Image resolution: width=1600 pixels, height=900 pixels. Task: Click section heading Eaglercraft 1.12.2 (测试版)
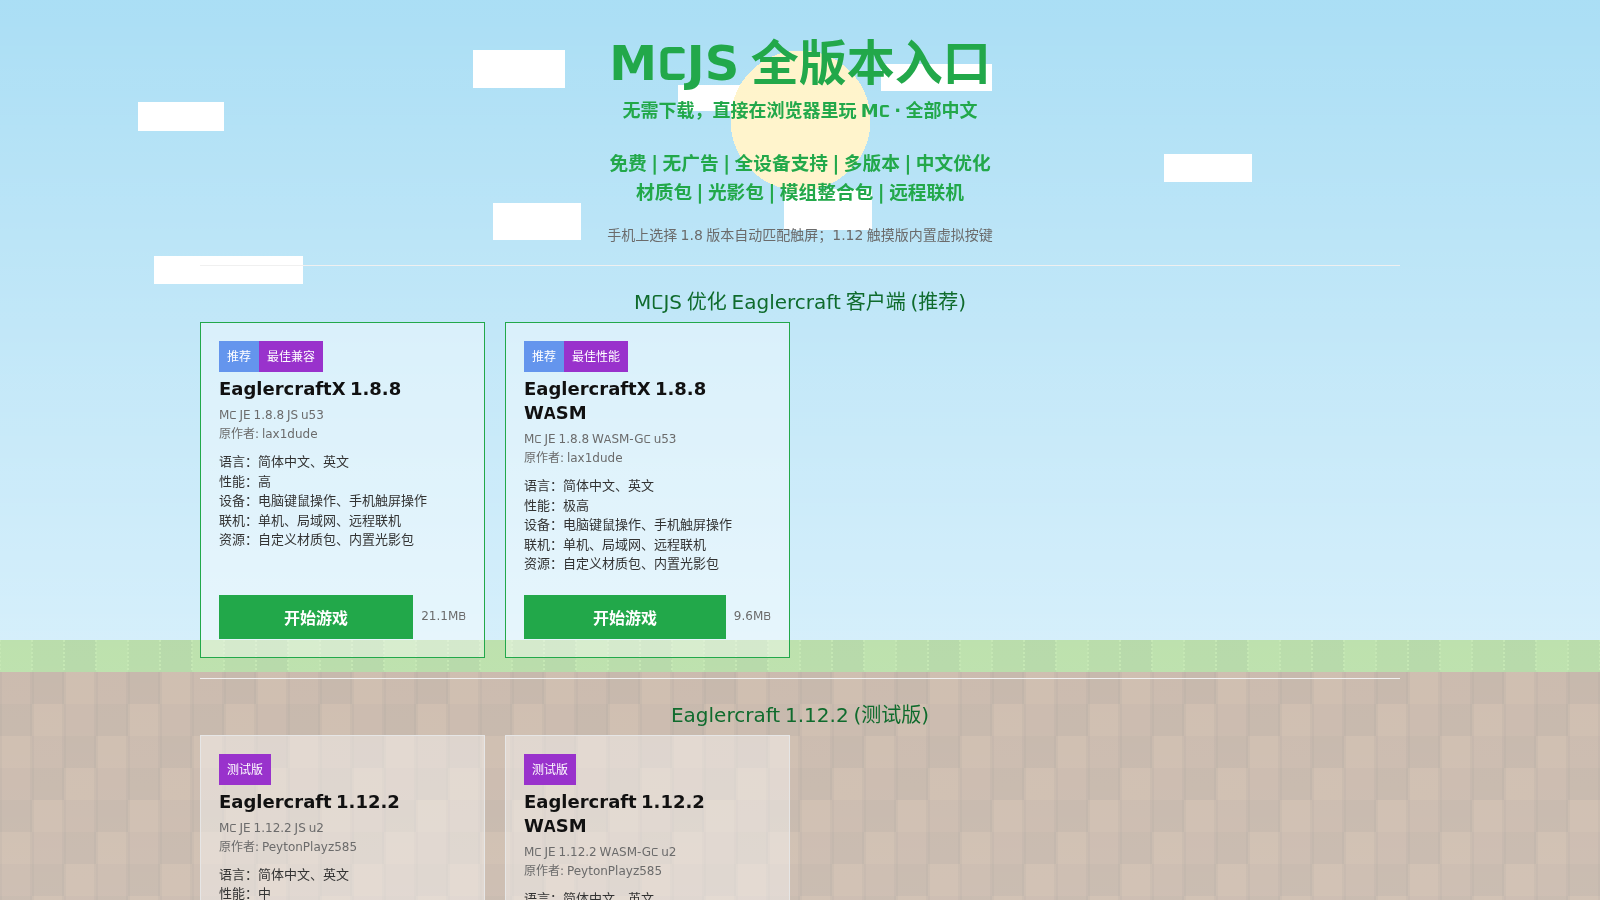(x=800, y=715)
